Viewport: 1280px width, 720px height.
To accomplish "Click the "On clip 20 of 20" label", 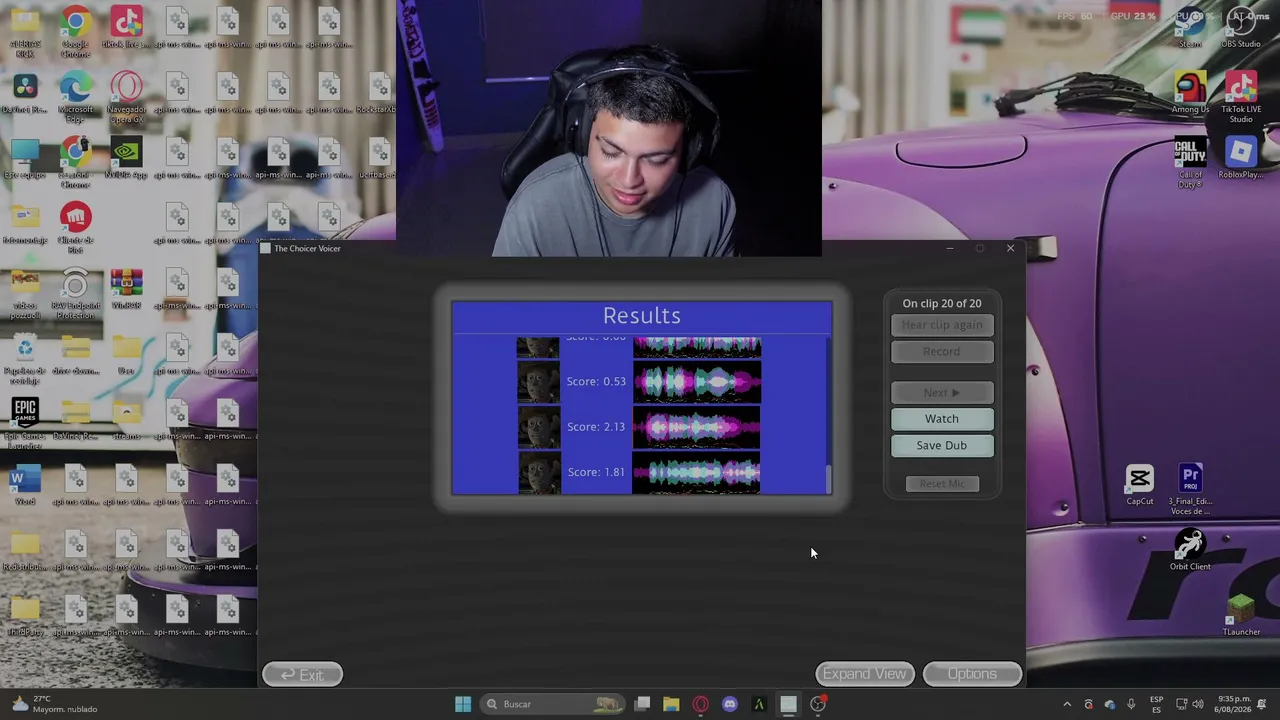I will (x=942, y=303).
